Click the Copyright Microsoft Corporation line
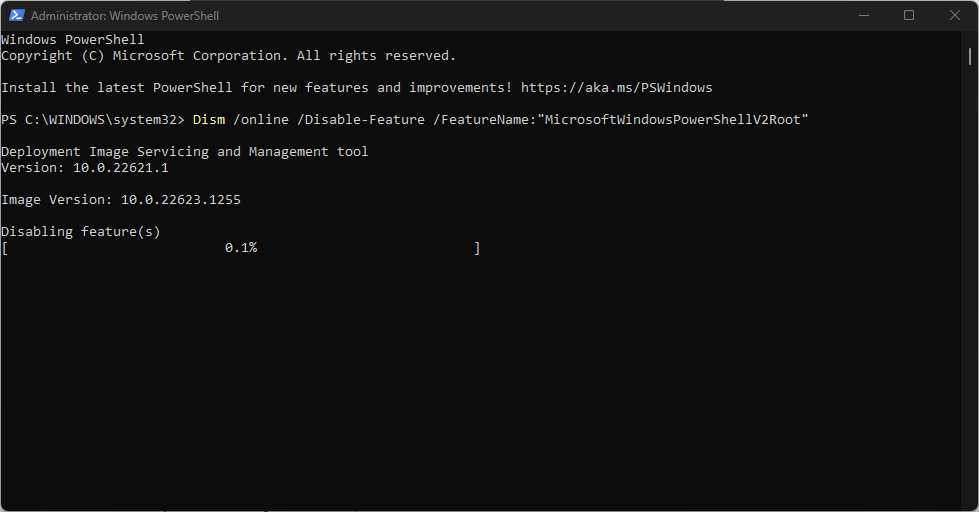 point(229,56)
